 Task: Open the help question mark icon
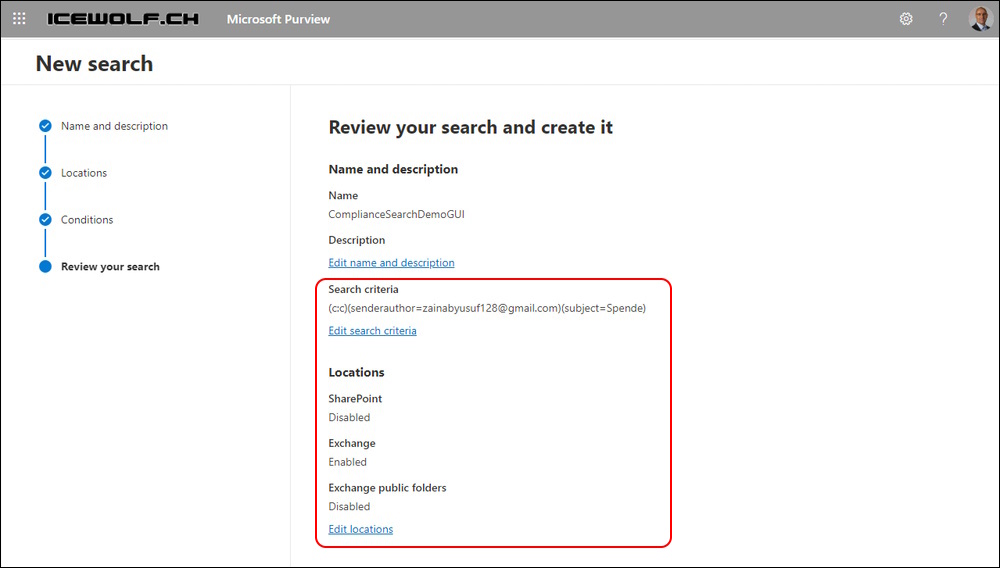943,19
